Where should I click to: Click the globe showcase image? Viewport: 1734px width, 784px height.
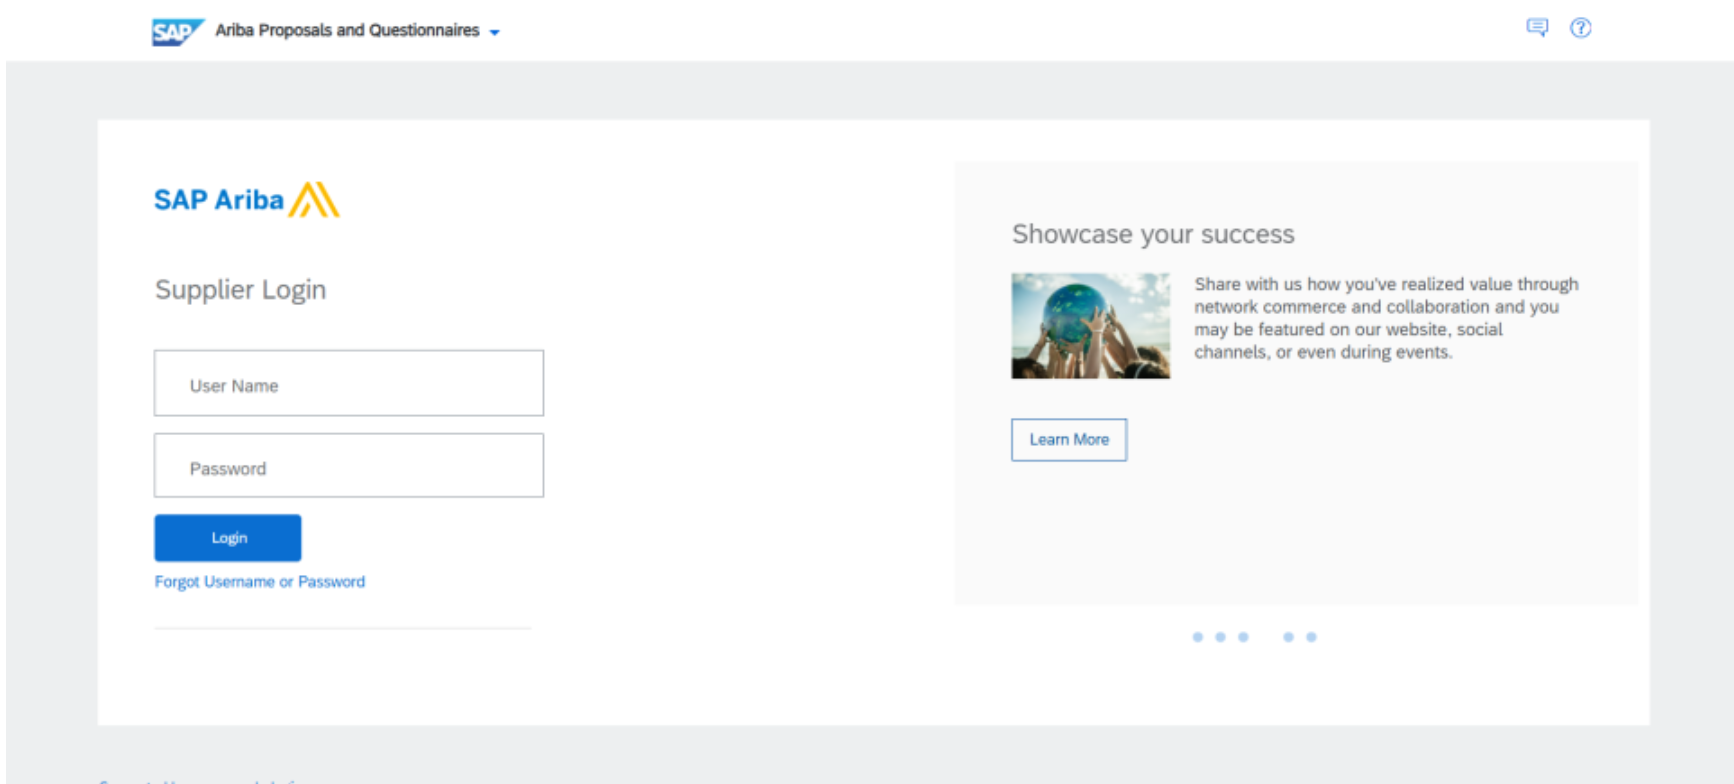click(1090, 326)
